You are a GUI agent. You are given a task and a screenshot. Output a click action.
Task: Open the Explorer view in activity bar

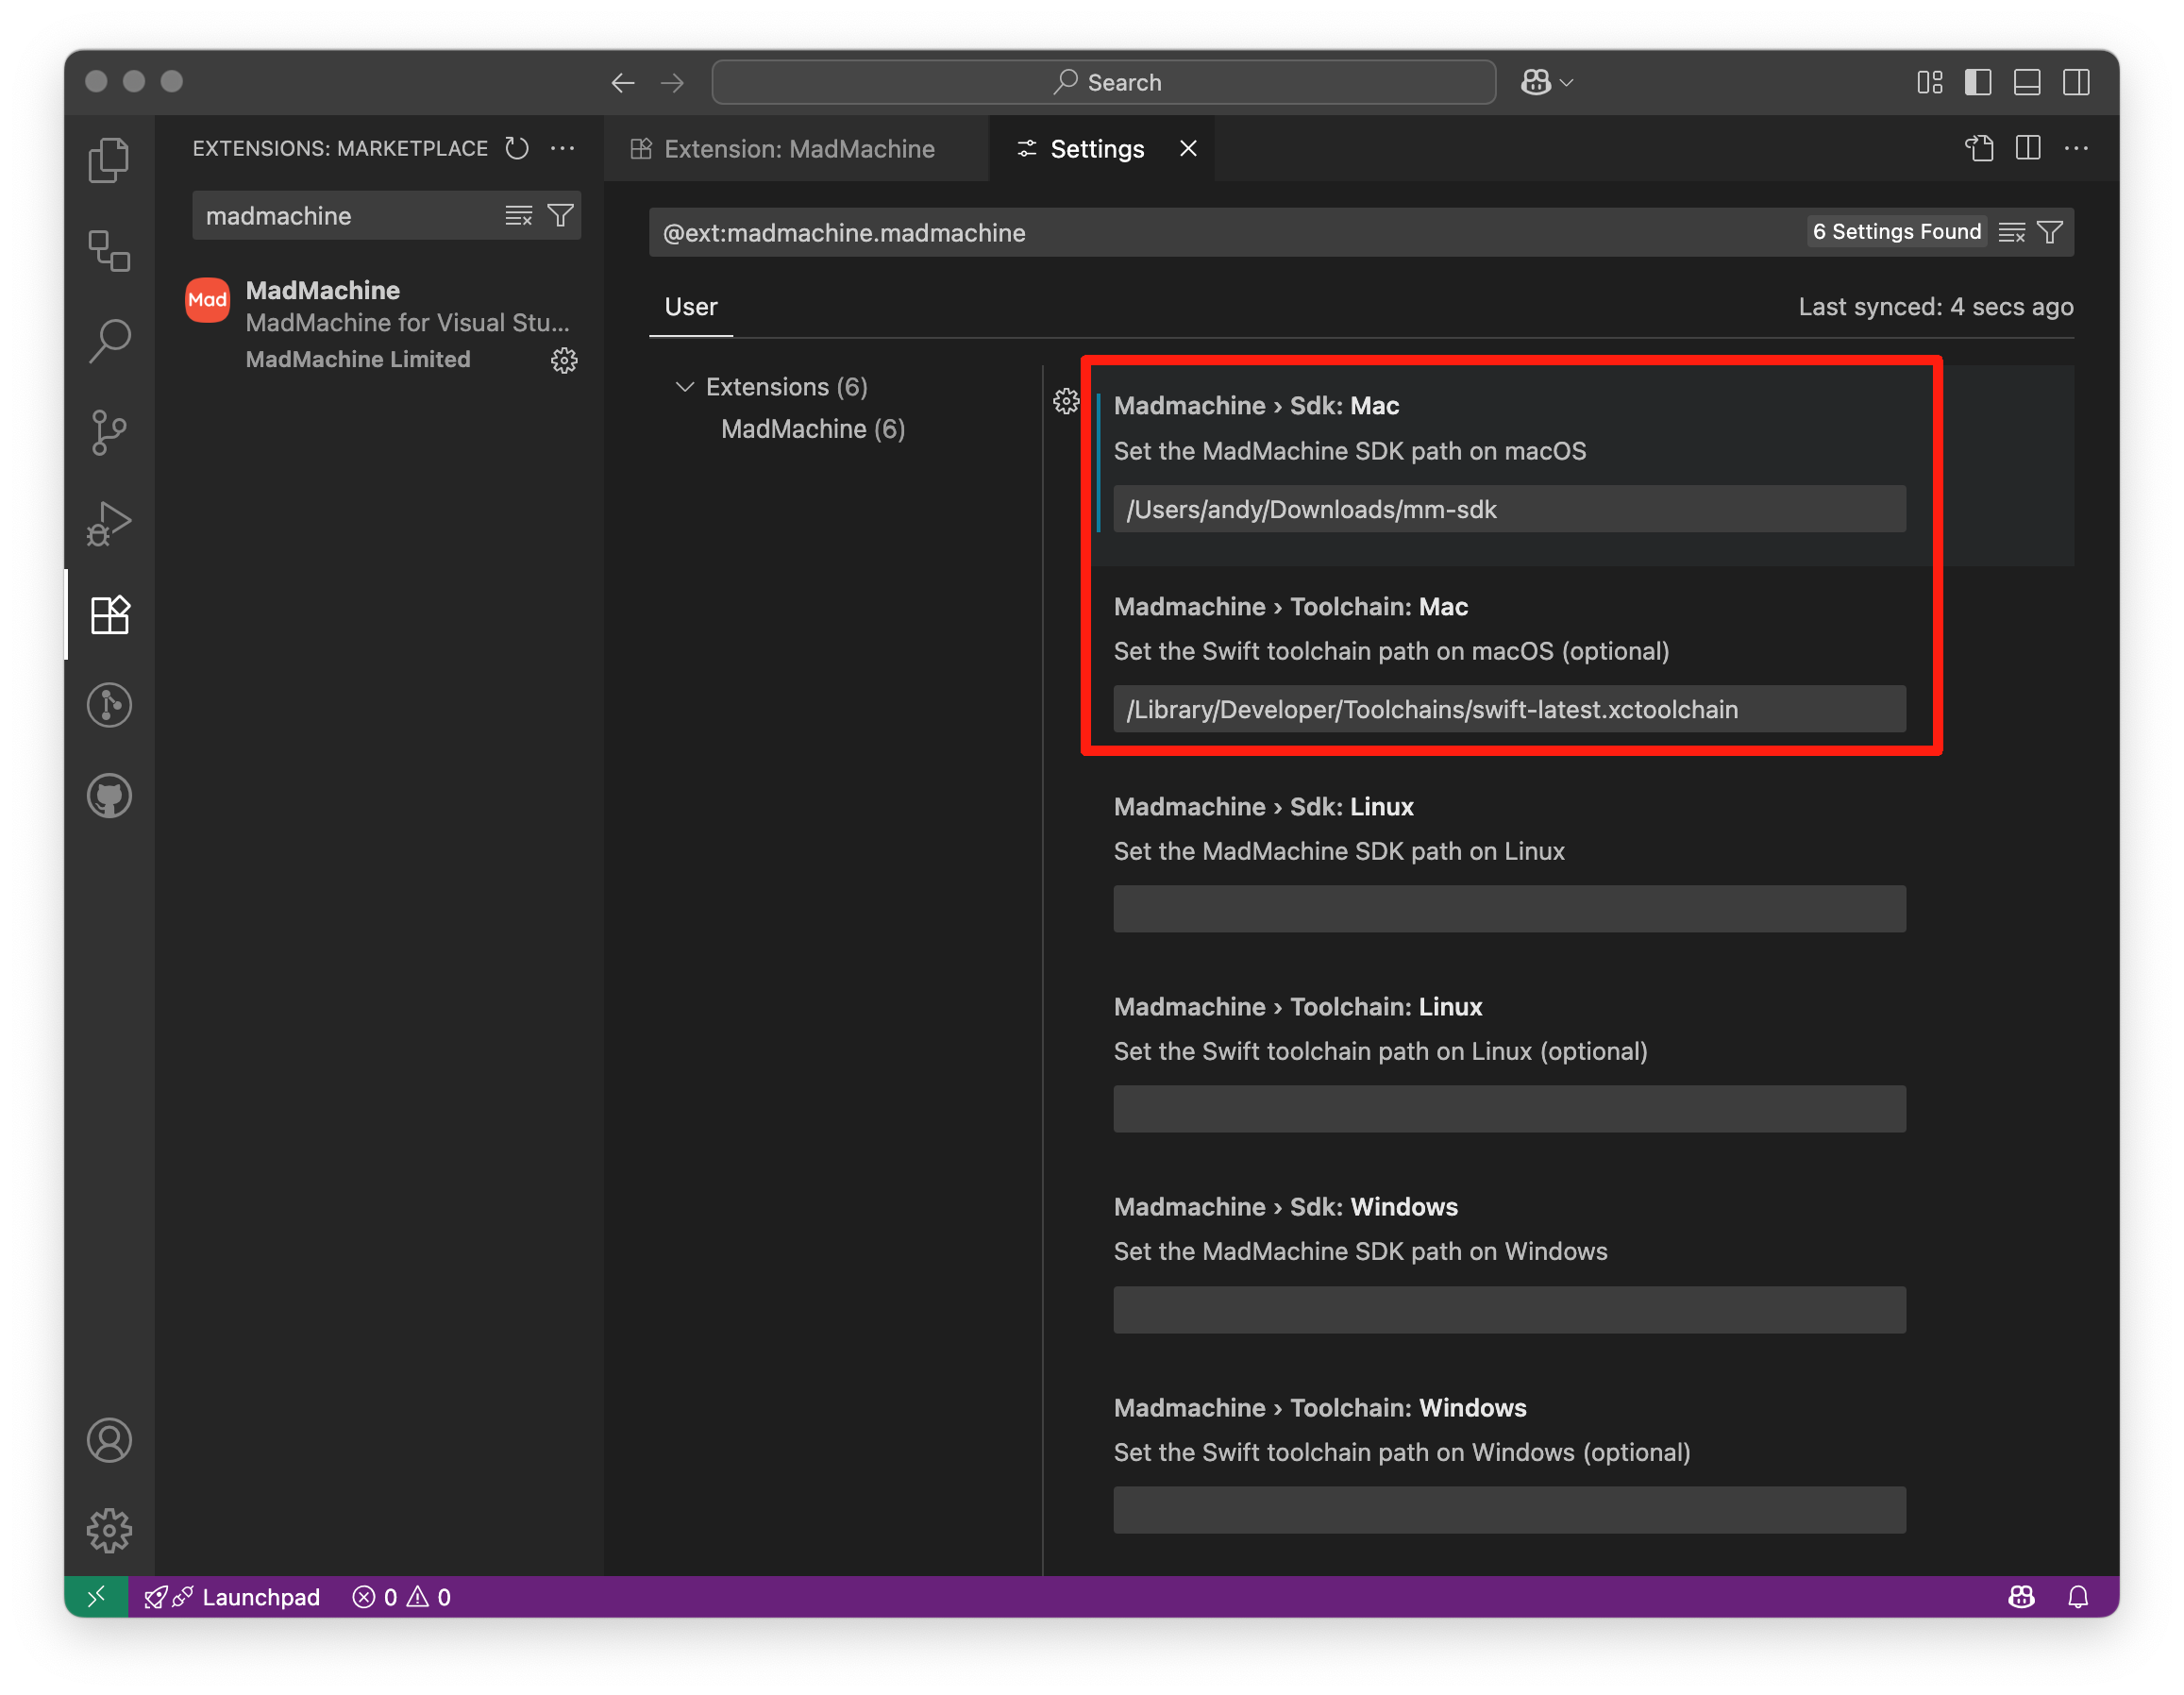point(109,160)
